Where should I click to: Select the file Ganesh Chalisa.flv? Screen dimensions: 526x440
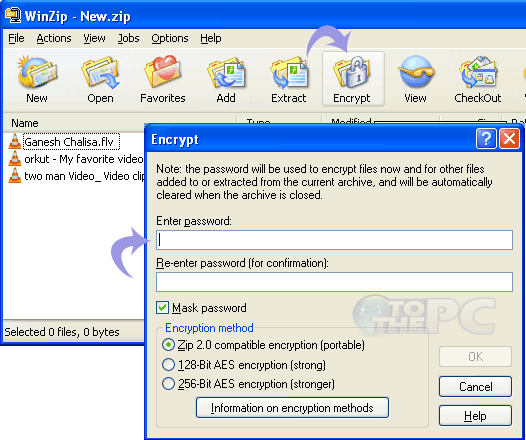point(71,142)
